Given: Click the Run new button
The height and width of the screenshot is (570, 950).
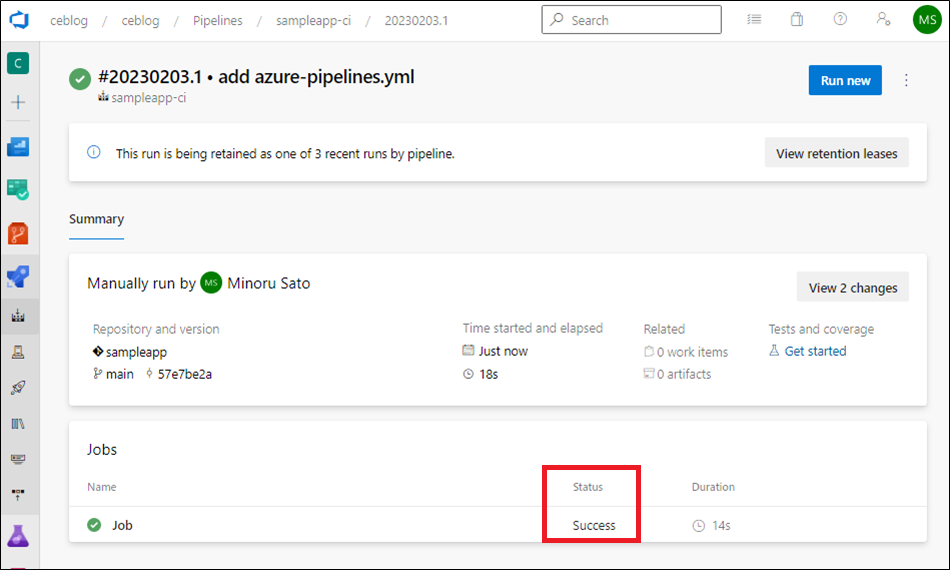Looking at the screenshot, I should (x=845, y=81).
